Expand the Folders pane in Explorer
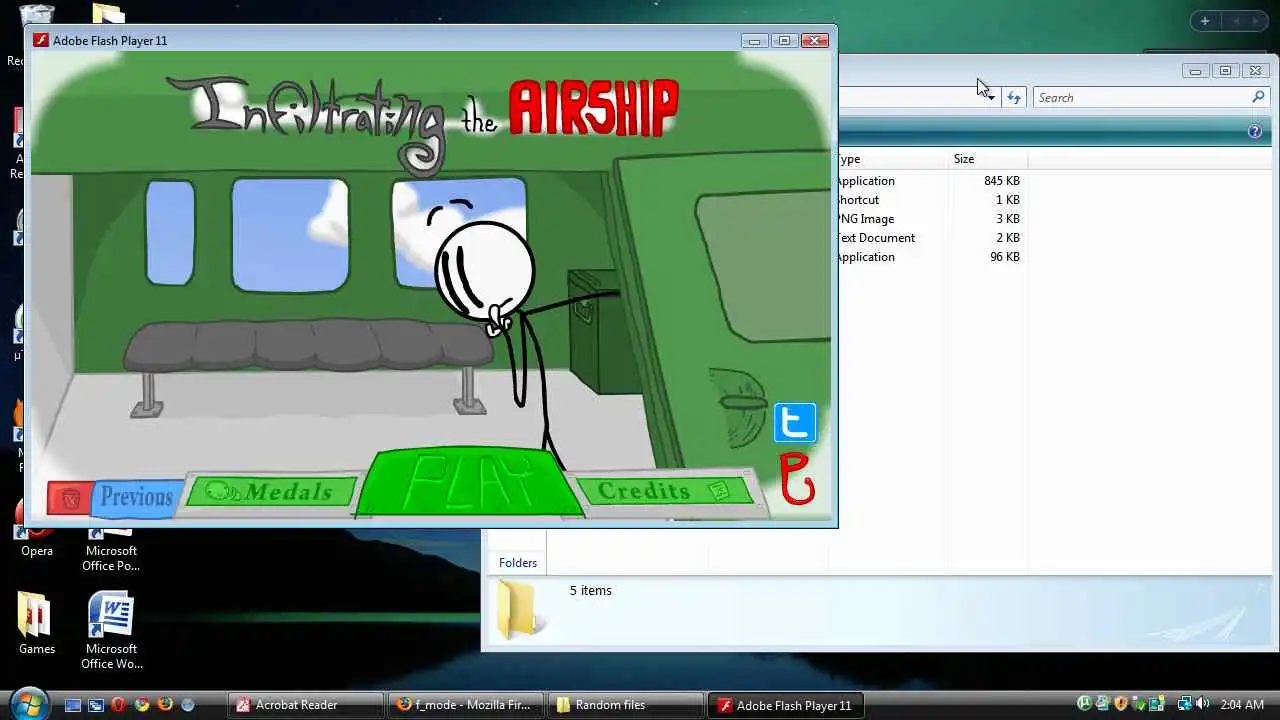This screenshot has height=720, width=1280. pyautogui.click(x=518, y=563)
